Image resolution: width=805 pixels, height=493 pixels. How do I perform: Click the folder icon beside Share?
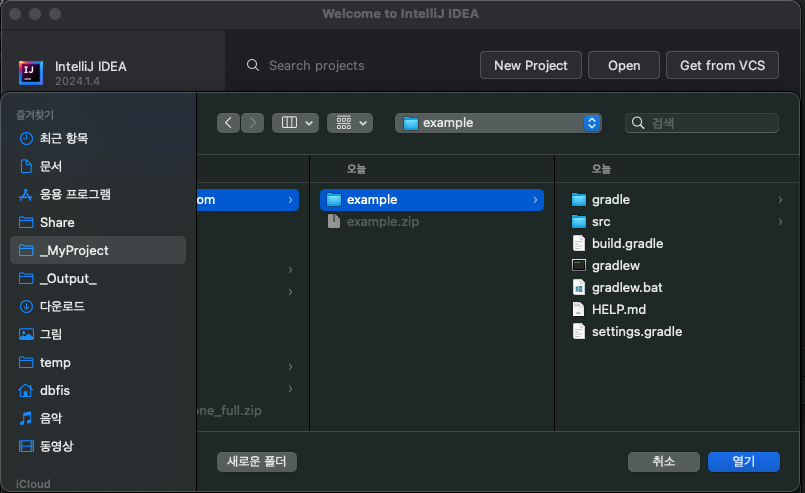click(26, 222)
